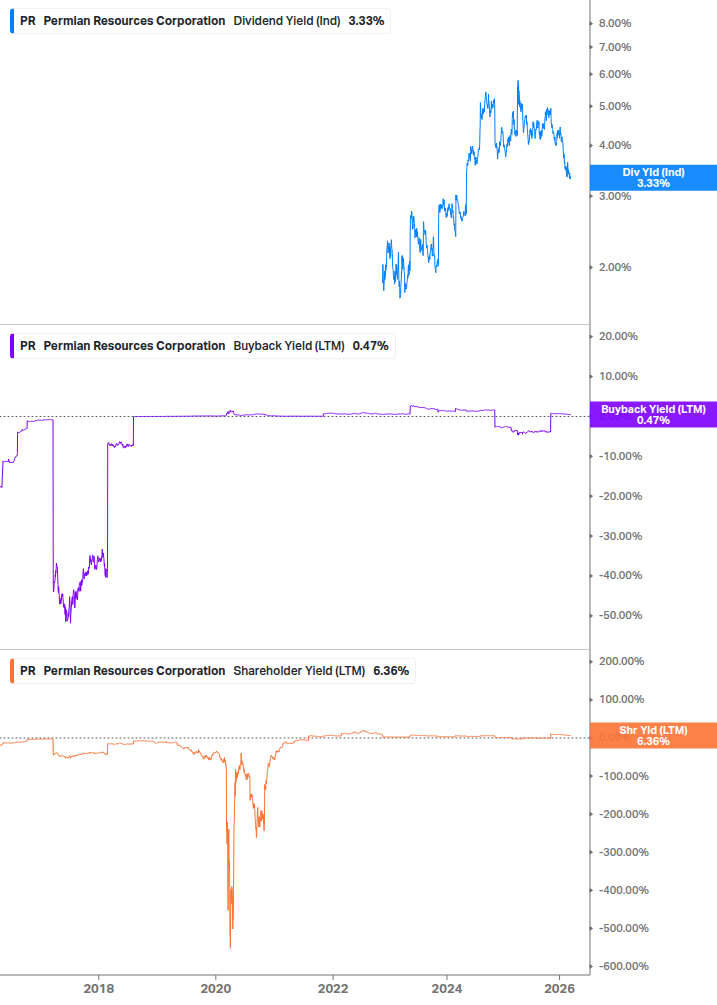Viewport: 717px width, 1005px height.
Task: Click the PR ticker in Dividend Yield legend
Action: [28, 21]
